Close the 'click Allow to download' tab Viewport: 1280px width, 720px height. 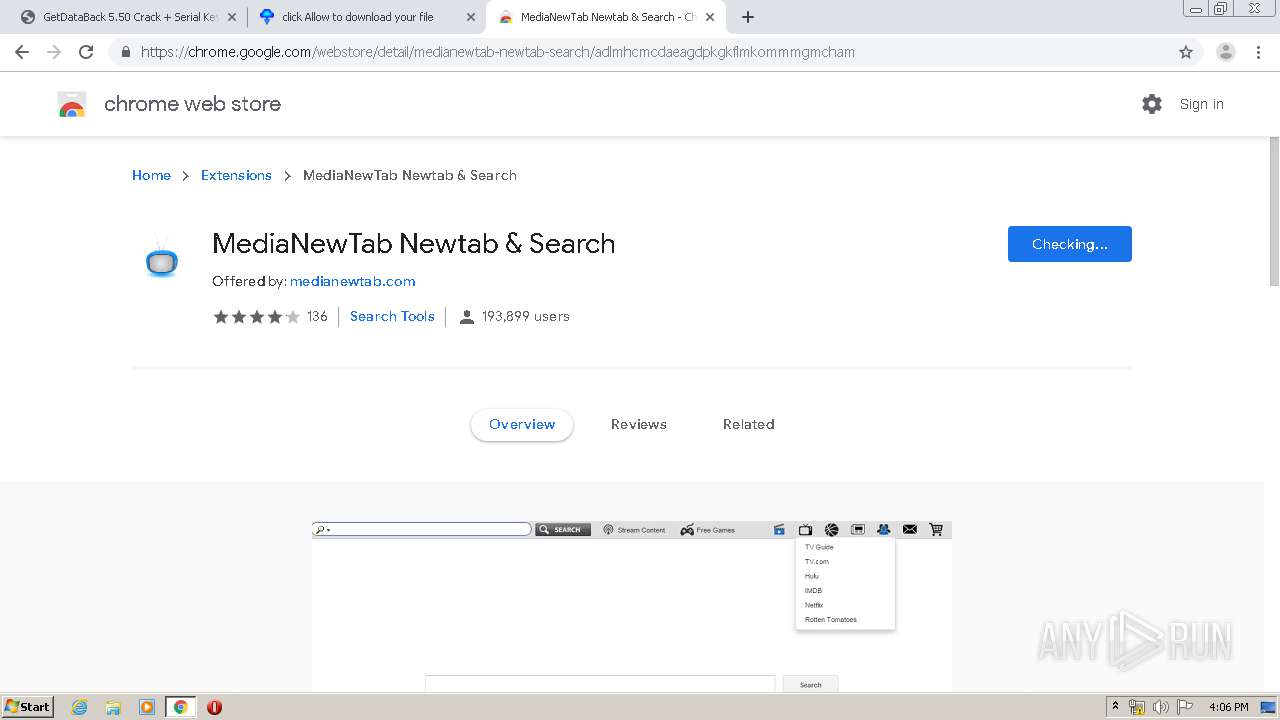click(x=471, y=17)
